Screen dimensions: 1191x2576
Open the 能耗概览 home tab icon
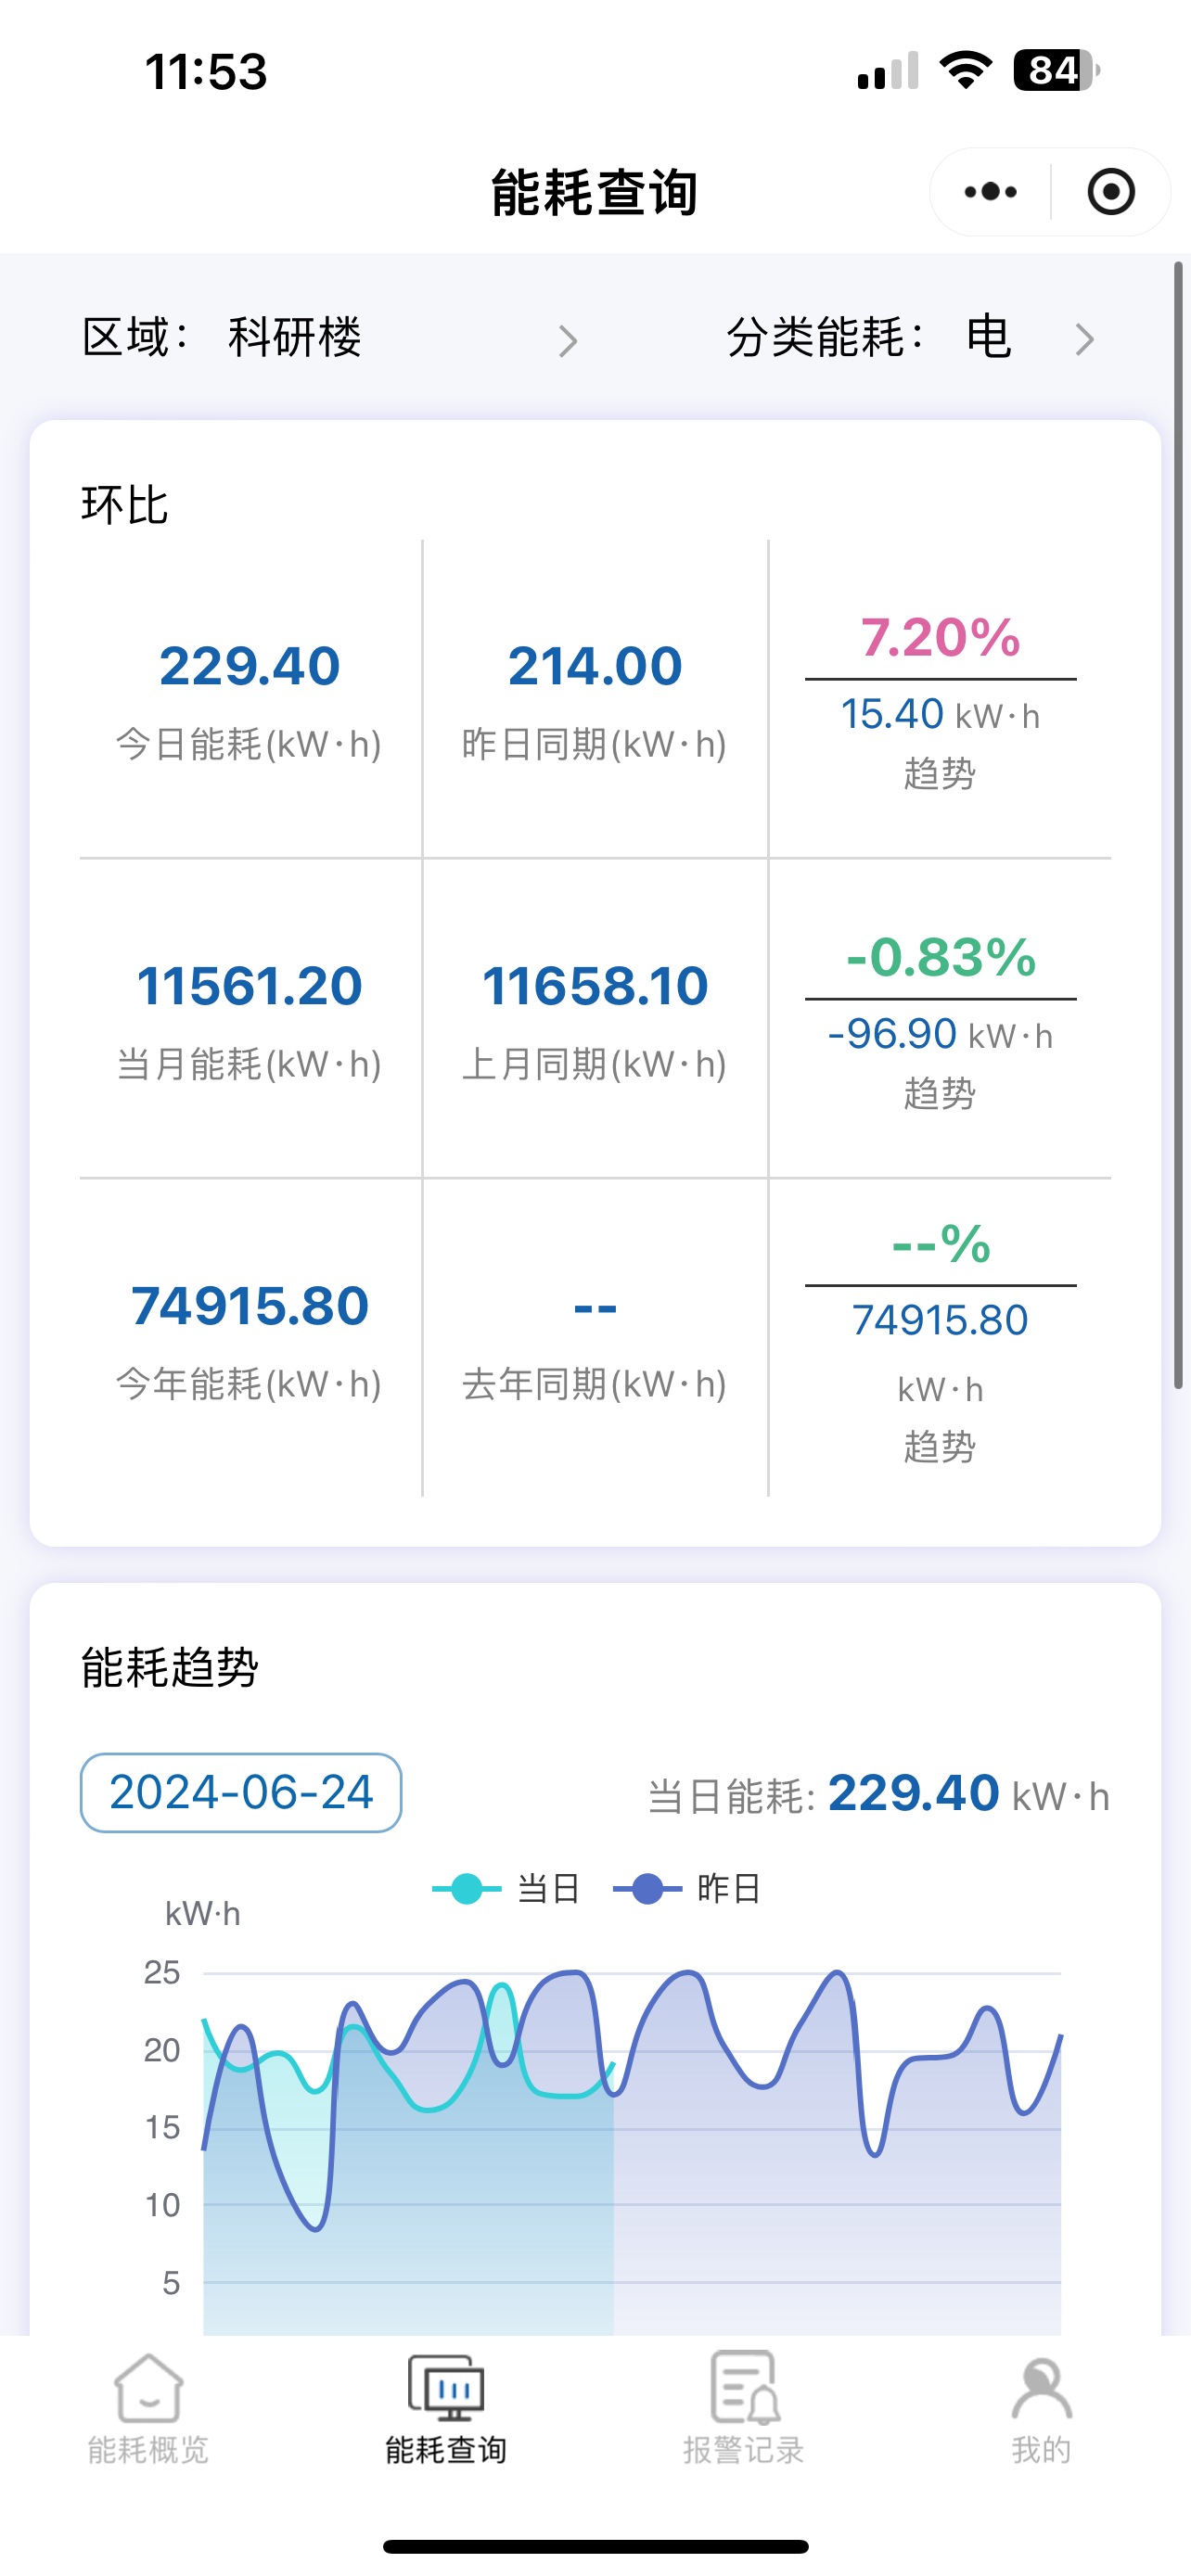(x=148, y=2388)
